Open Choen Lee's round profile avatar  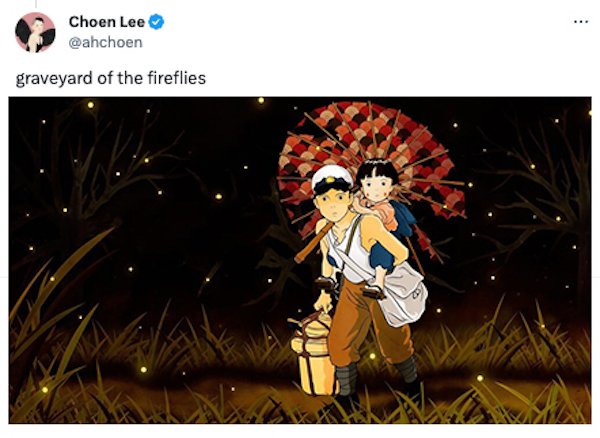click(x=35, y=32)
